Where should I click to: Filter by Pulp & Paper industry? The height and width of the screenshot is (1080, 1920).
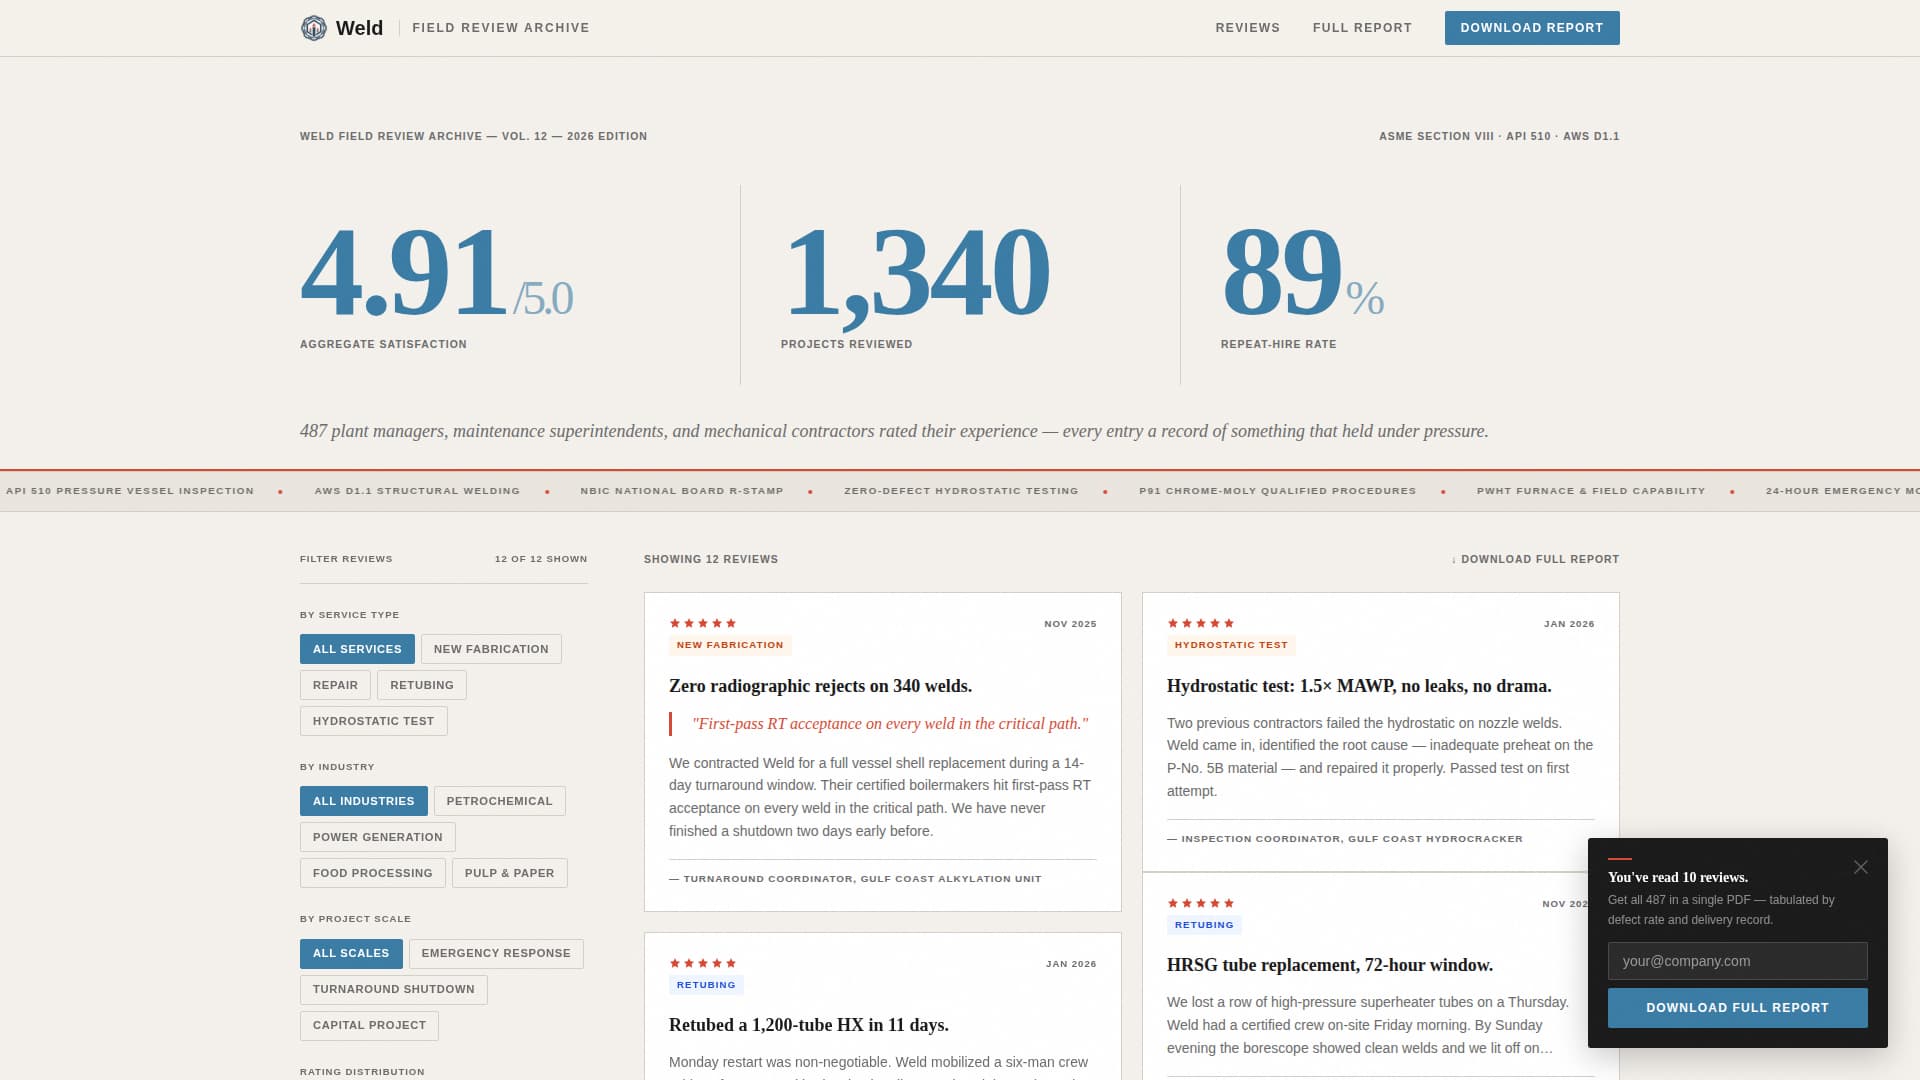(509, 873)
